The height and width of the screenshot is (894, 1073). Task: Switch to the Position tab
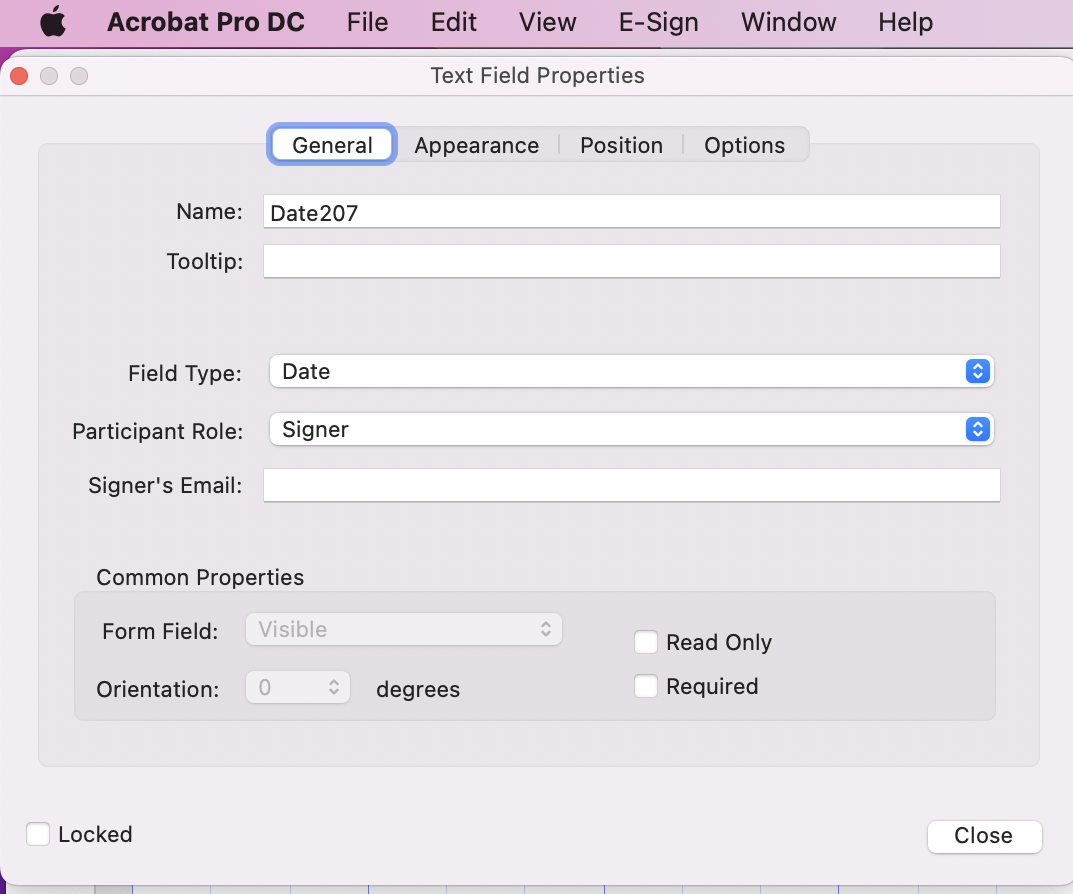[x=621, y=145]
